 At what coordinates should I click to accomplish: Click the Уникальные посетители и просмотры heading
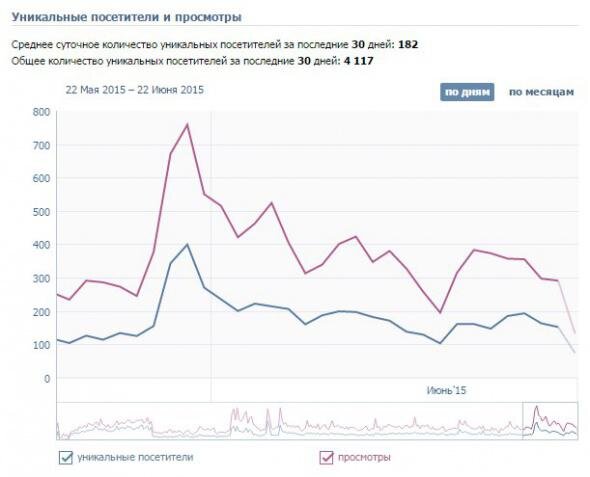126,17
